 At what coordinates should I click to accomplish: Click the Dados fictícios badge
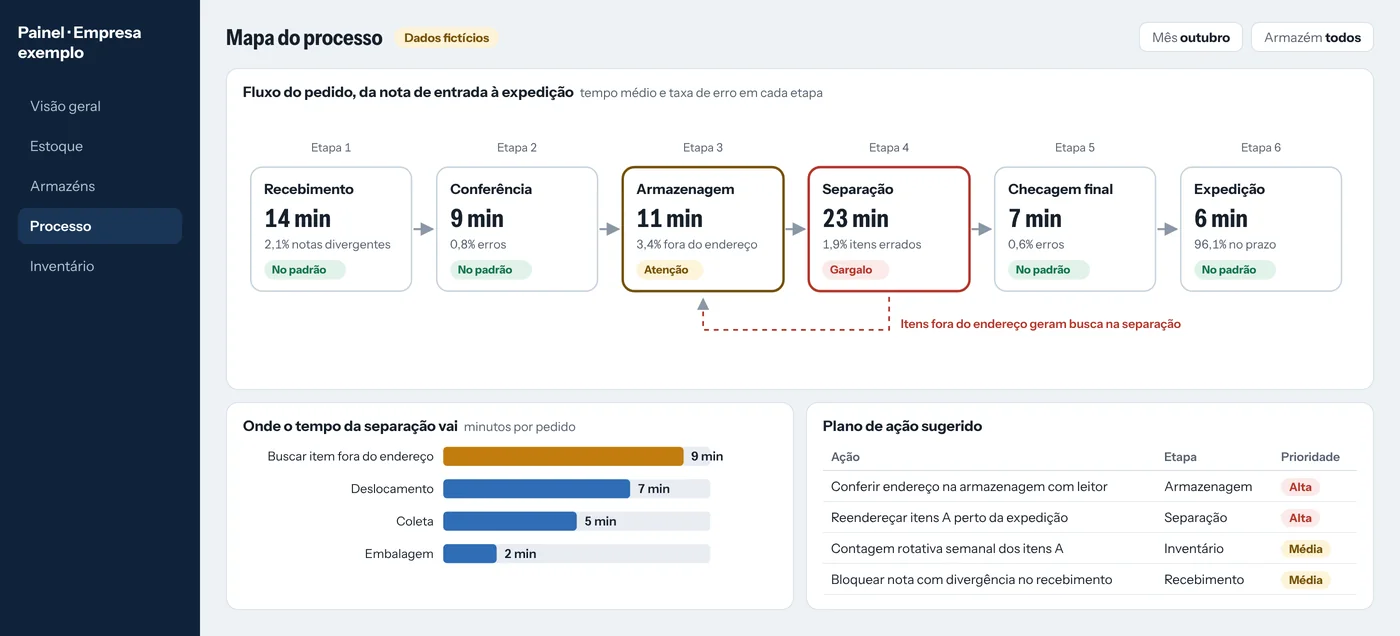(446, 38)
